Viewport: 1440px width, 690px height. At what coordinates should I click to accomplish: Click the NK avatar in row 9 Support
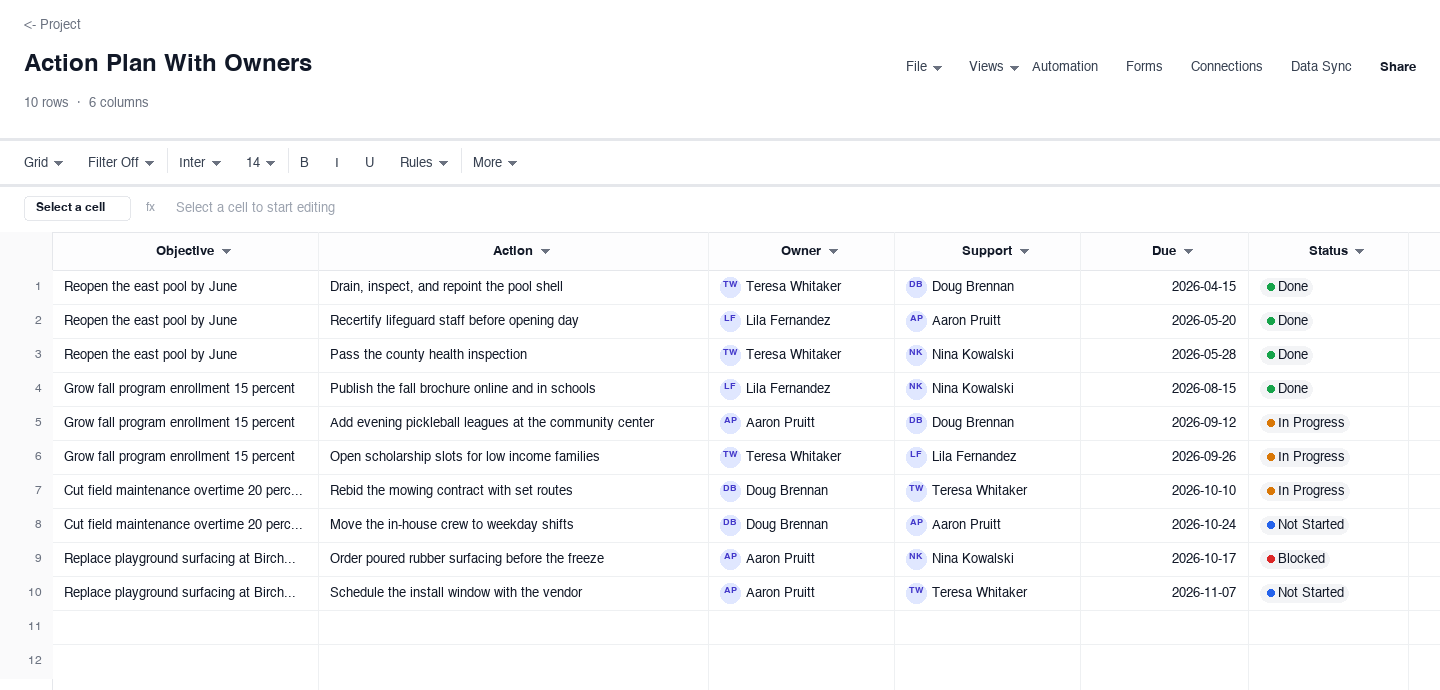(916, 558)
